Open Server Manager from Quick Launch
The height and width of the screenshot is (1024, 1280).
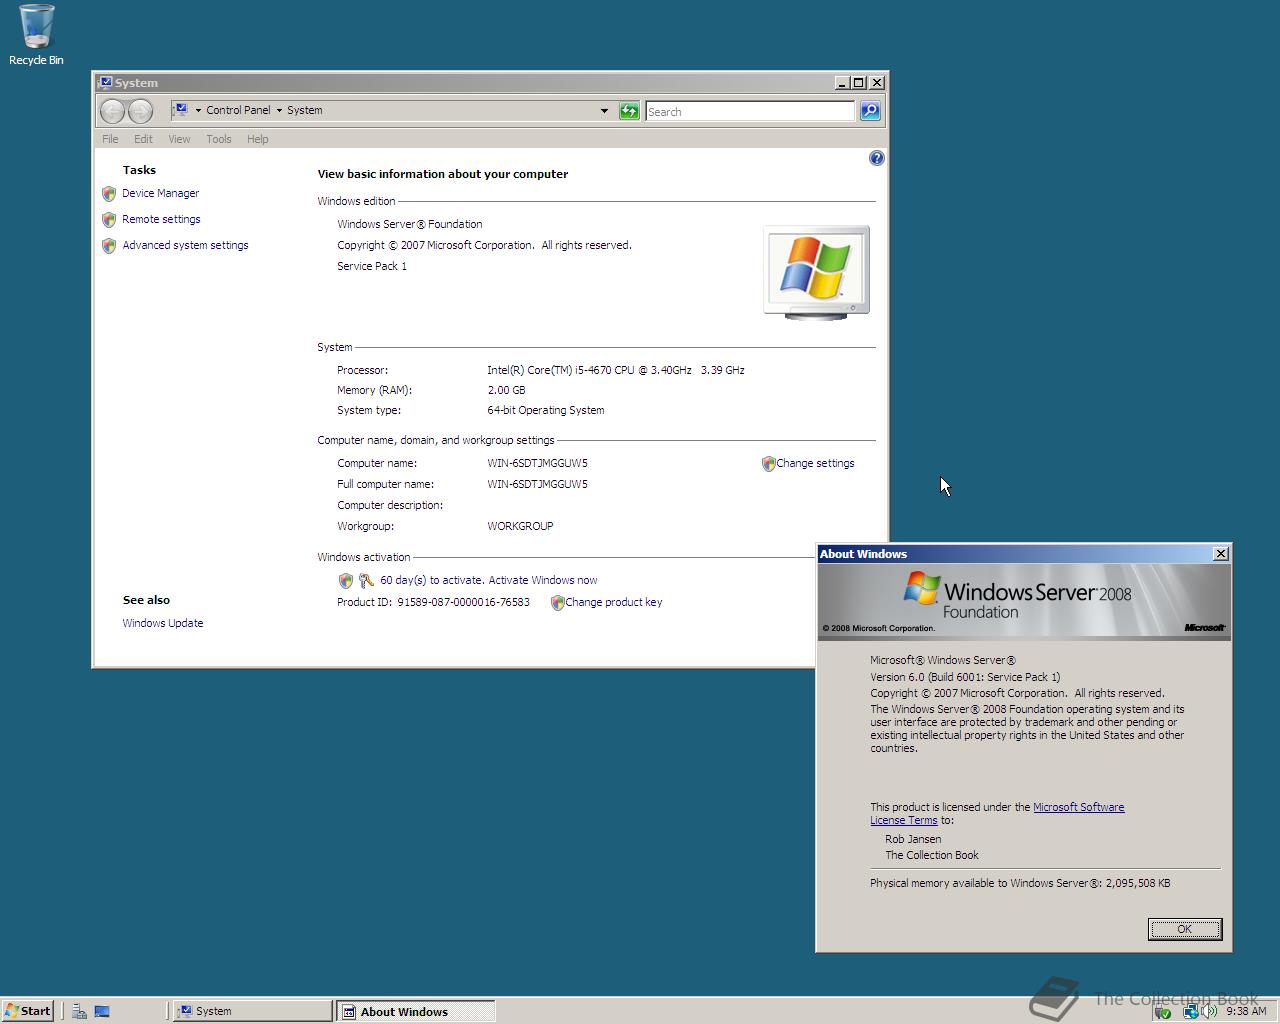pos(79,1011)
